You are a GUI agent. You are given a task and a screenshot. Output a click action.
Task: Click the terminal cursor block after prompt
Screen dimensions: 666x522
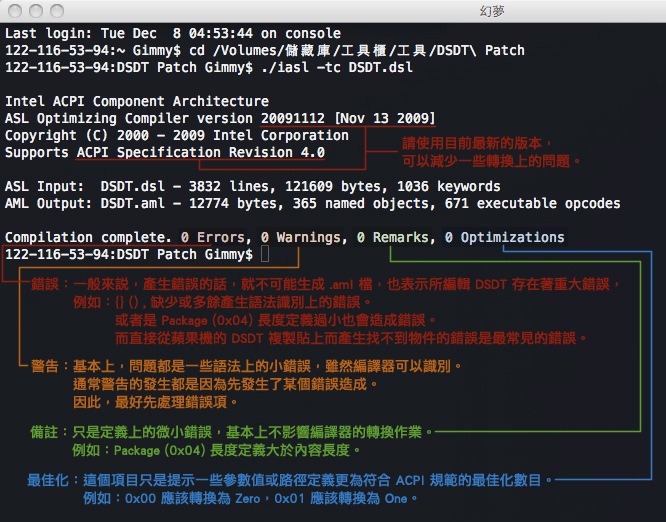265,254
